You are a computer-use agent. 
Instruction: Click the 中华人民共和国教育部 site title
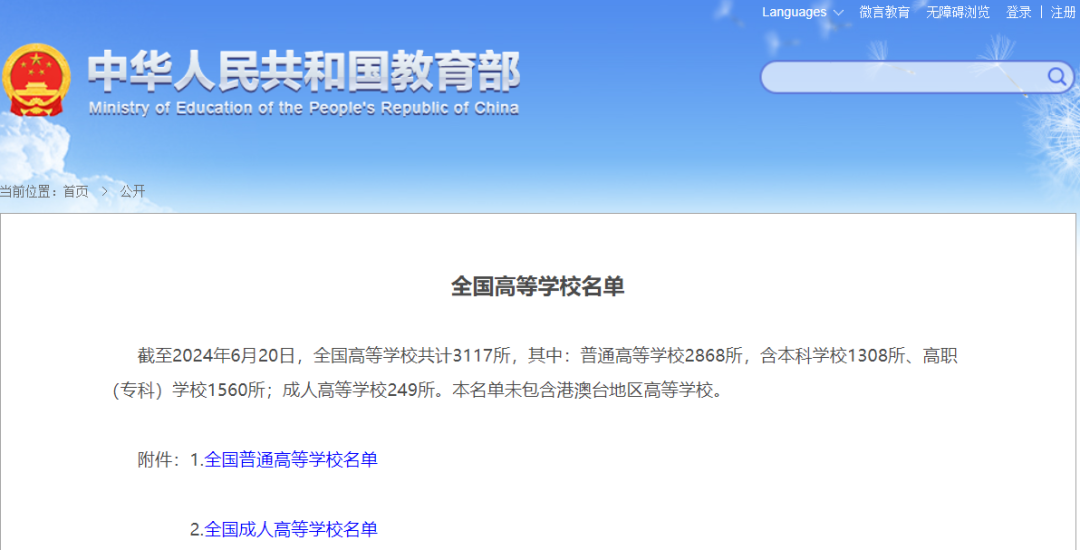(x=304, y=71)
